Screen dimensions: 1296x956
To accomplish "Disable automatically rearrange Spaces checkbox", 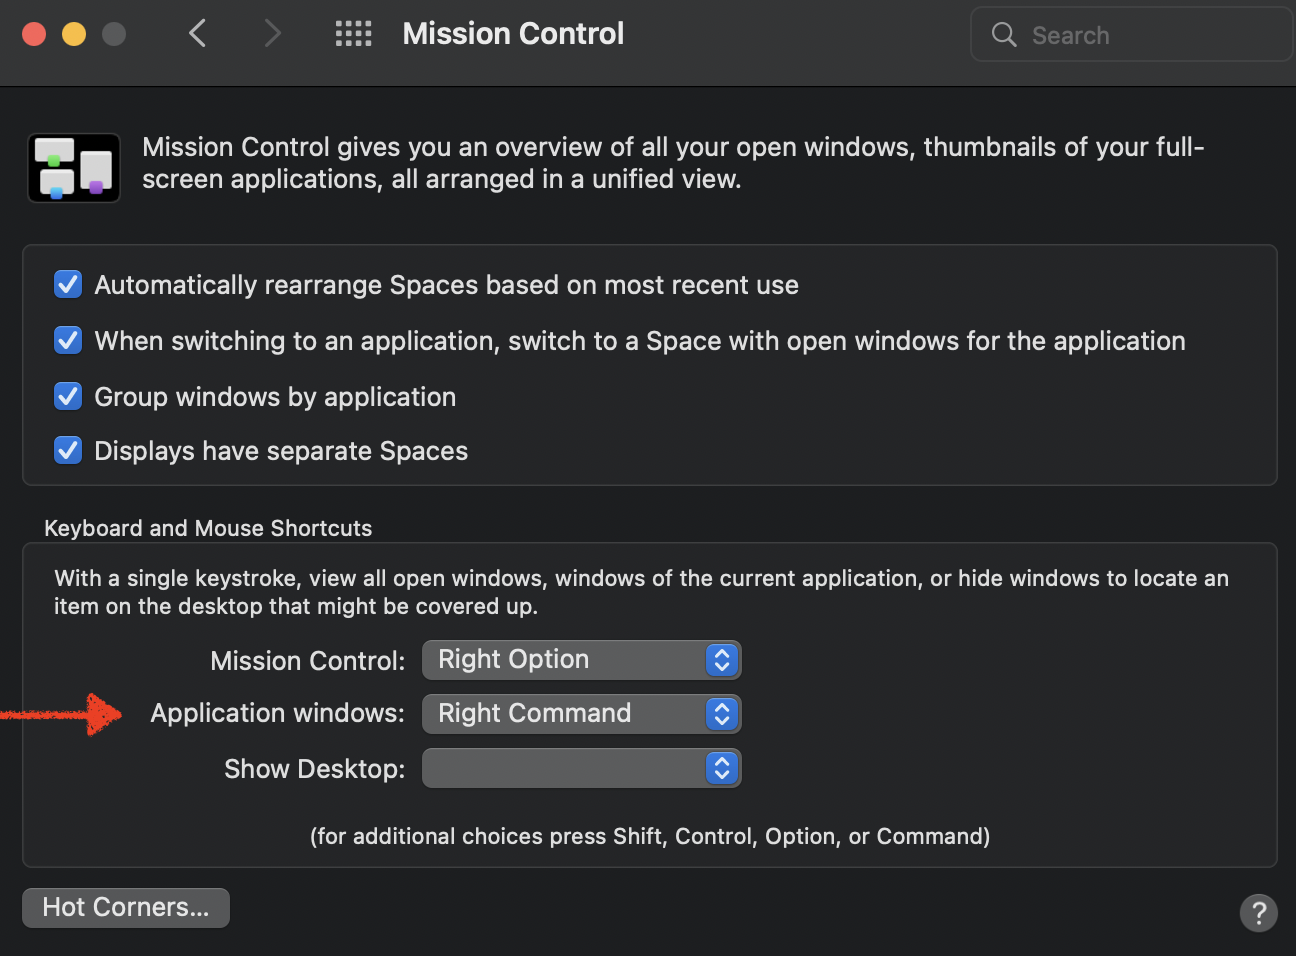I will (68, 285).
